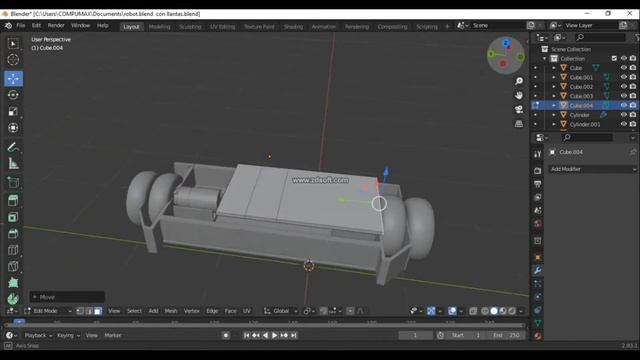This screenshot has height=360, width=640.
Task: Select the Measure tool
Action: (13, 164)
